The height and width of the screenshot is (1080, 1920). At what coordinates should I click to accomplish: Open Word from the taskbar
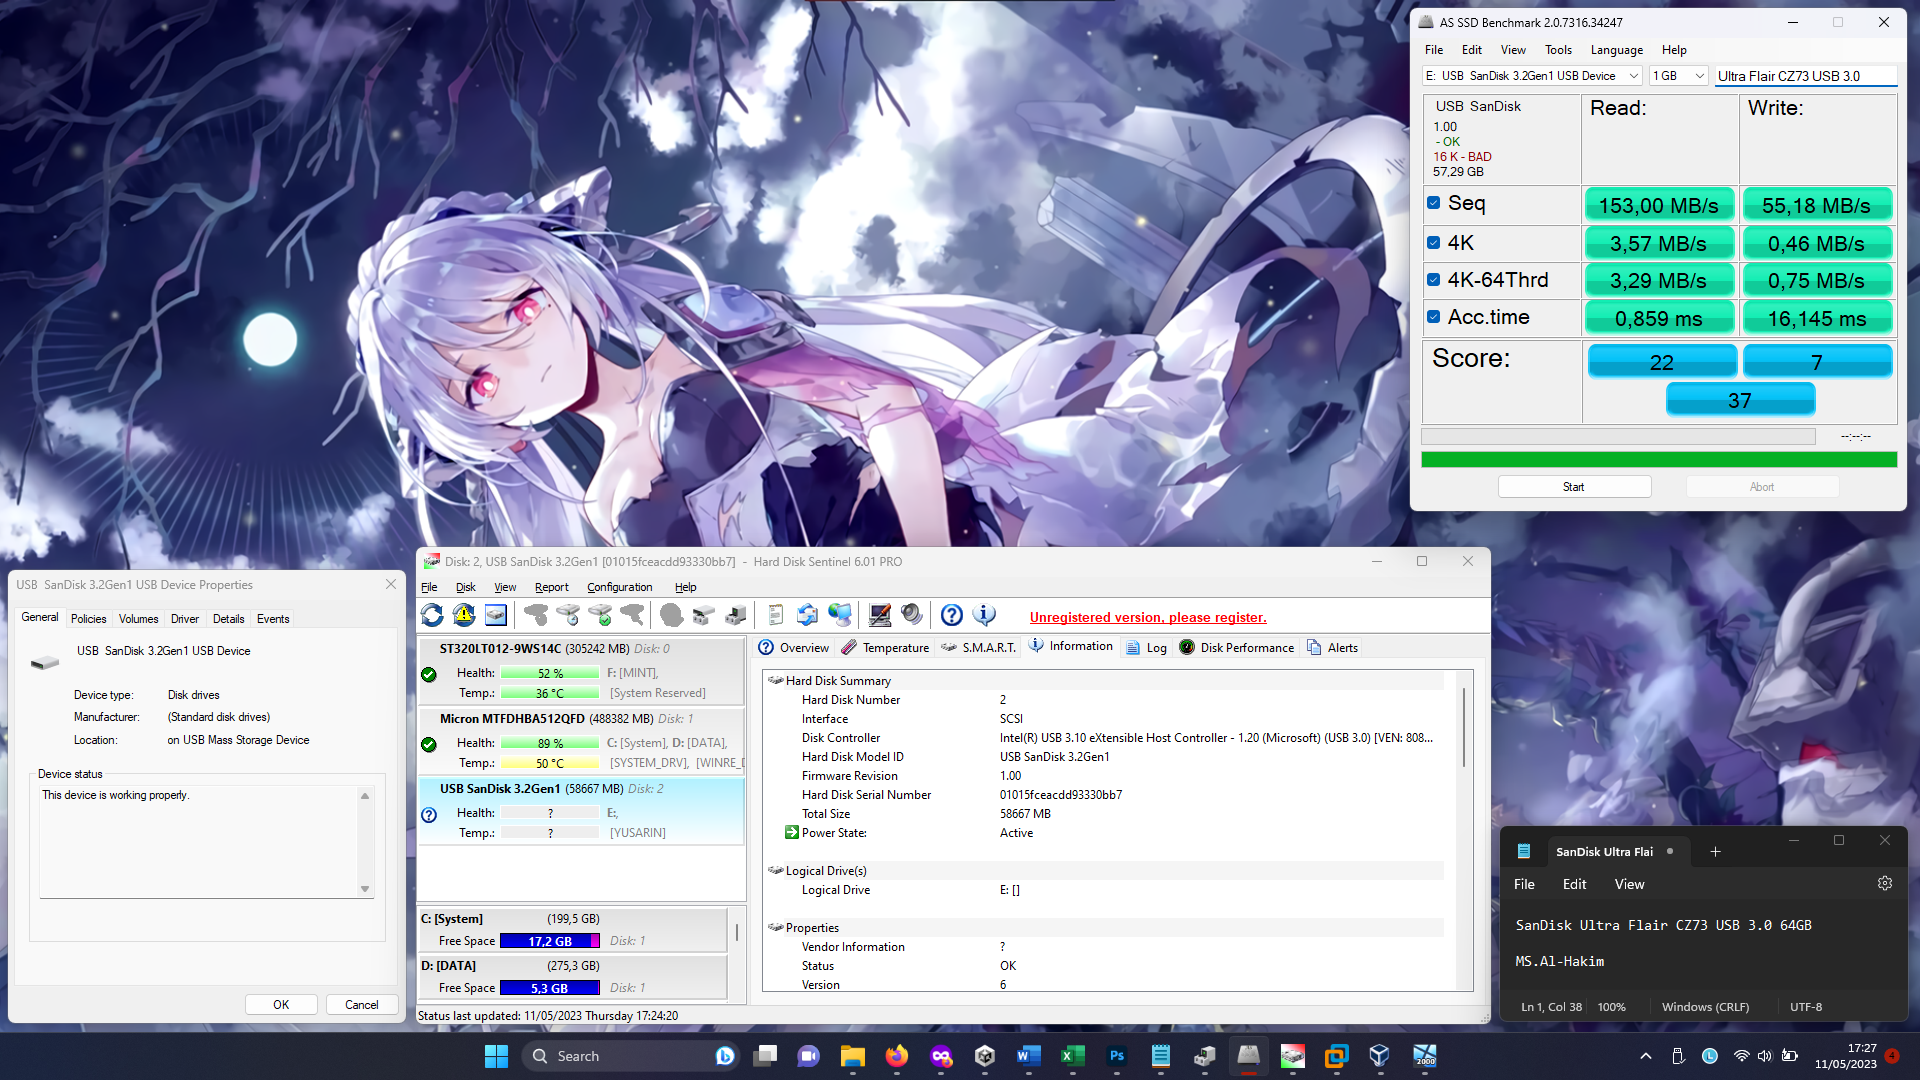point(1029,1056)
